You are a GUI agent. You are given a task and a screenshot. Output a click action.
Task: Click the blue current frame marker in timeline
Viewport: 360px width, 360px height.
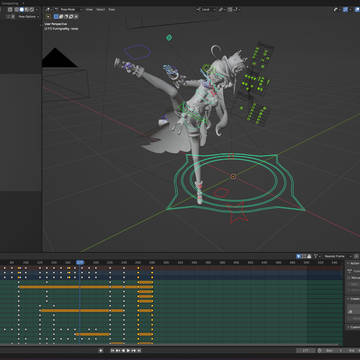click(80, 263)
